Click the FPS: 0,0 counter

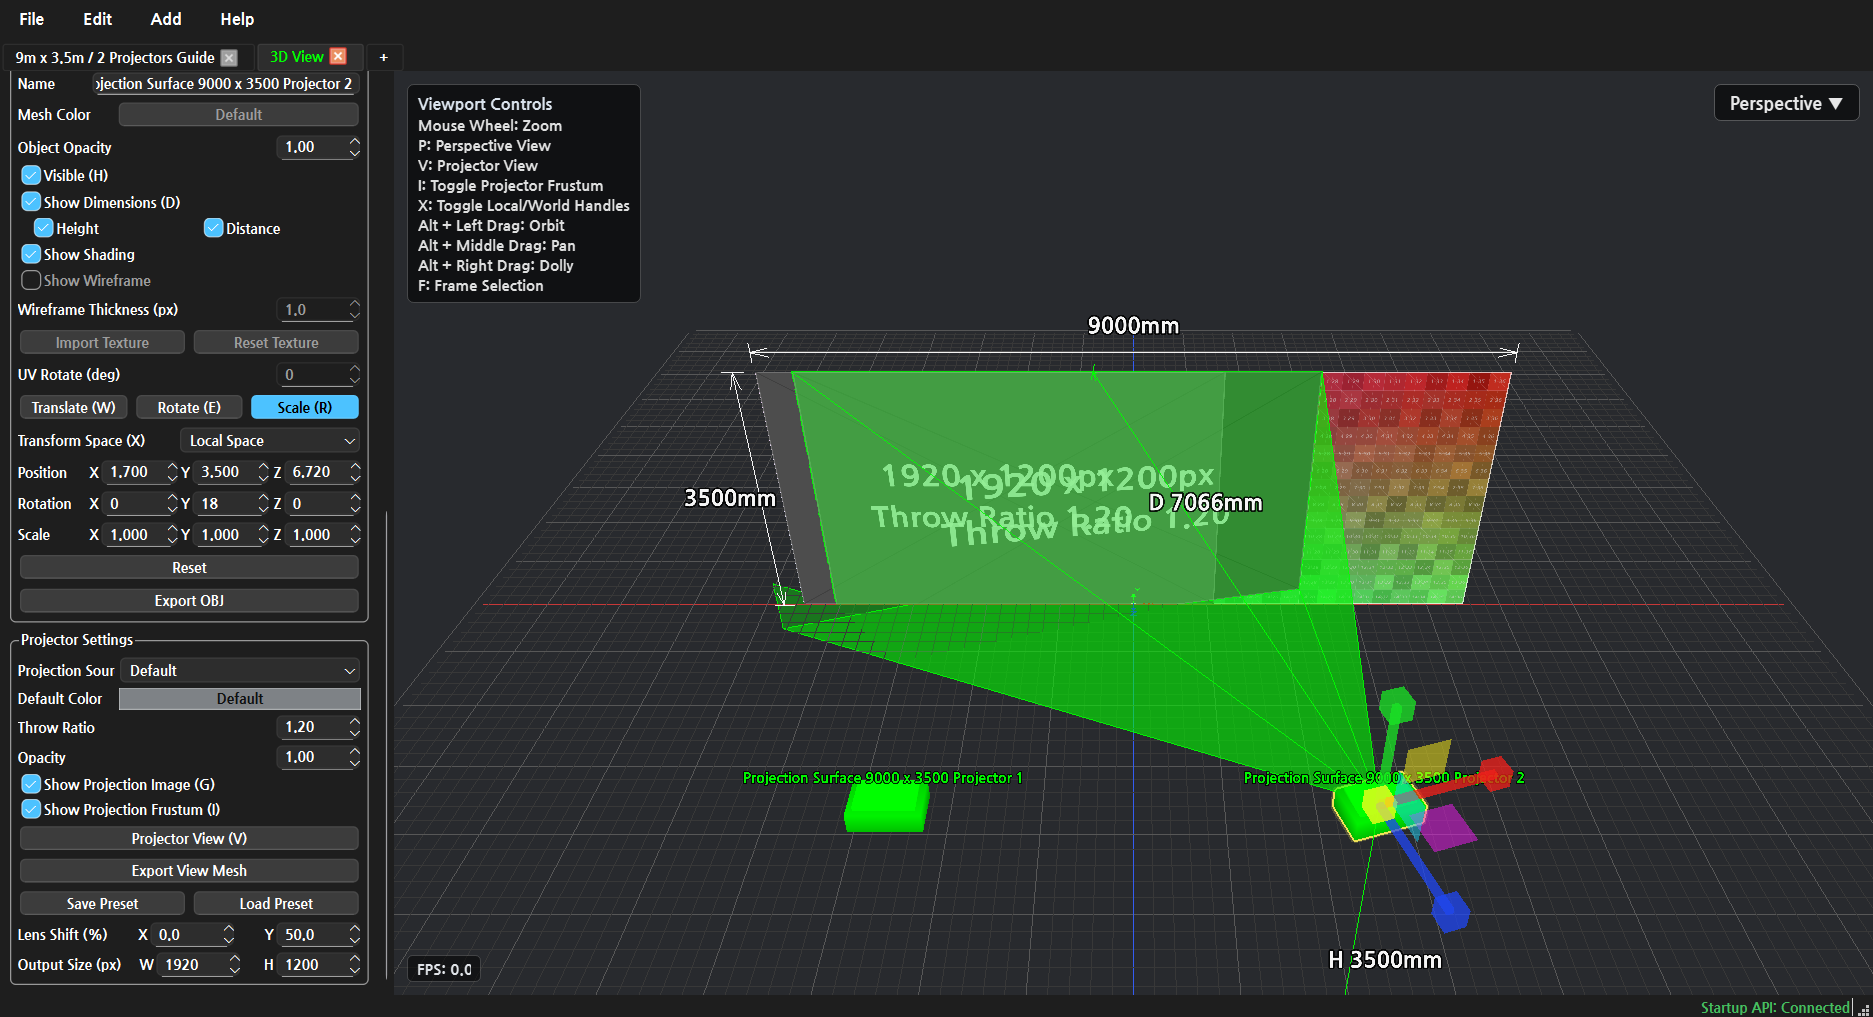(444, 969)
